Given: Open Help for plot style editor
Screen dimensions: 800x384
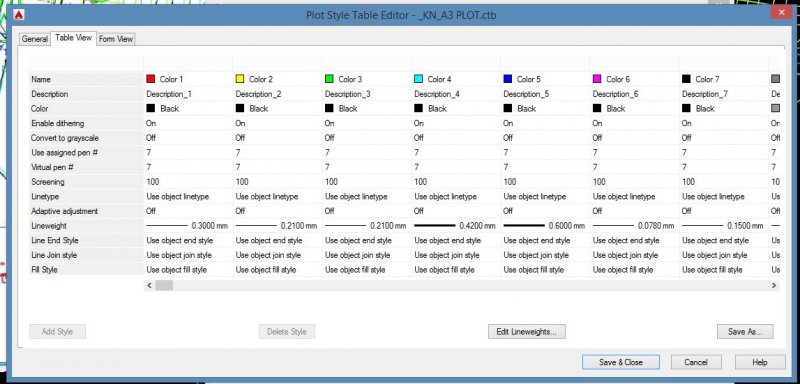Looking at the screenshot, I should pos(760,363).
